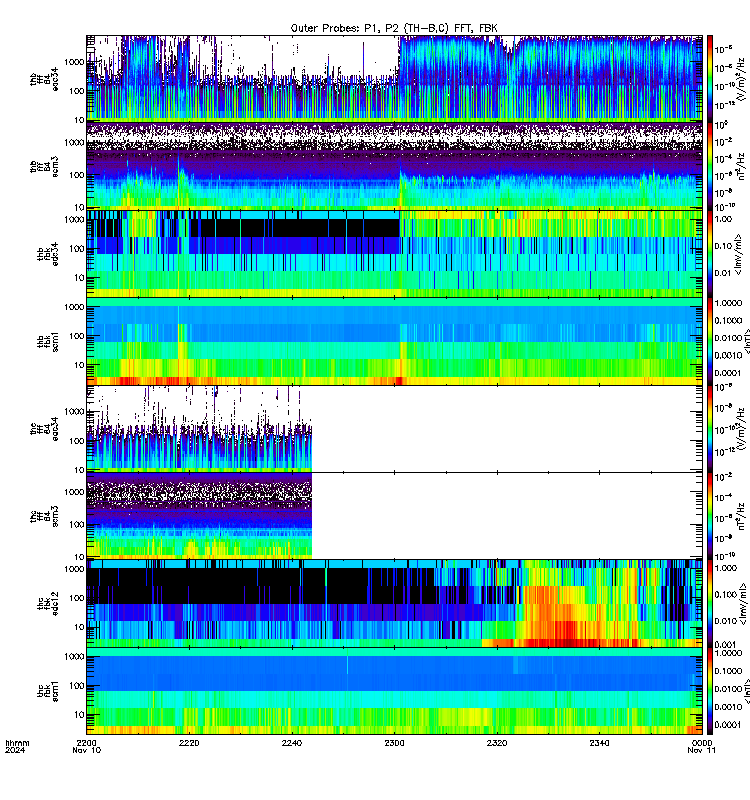Click the '2220' time axis tick label

point(189,743)
